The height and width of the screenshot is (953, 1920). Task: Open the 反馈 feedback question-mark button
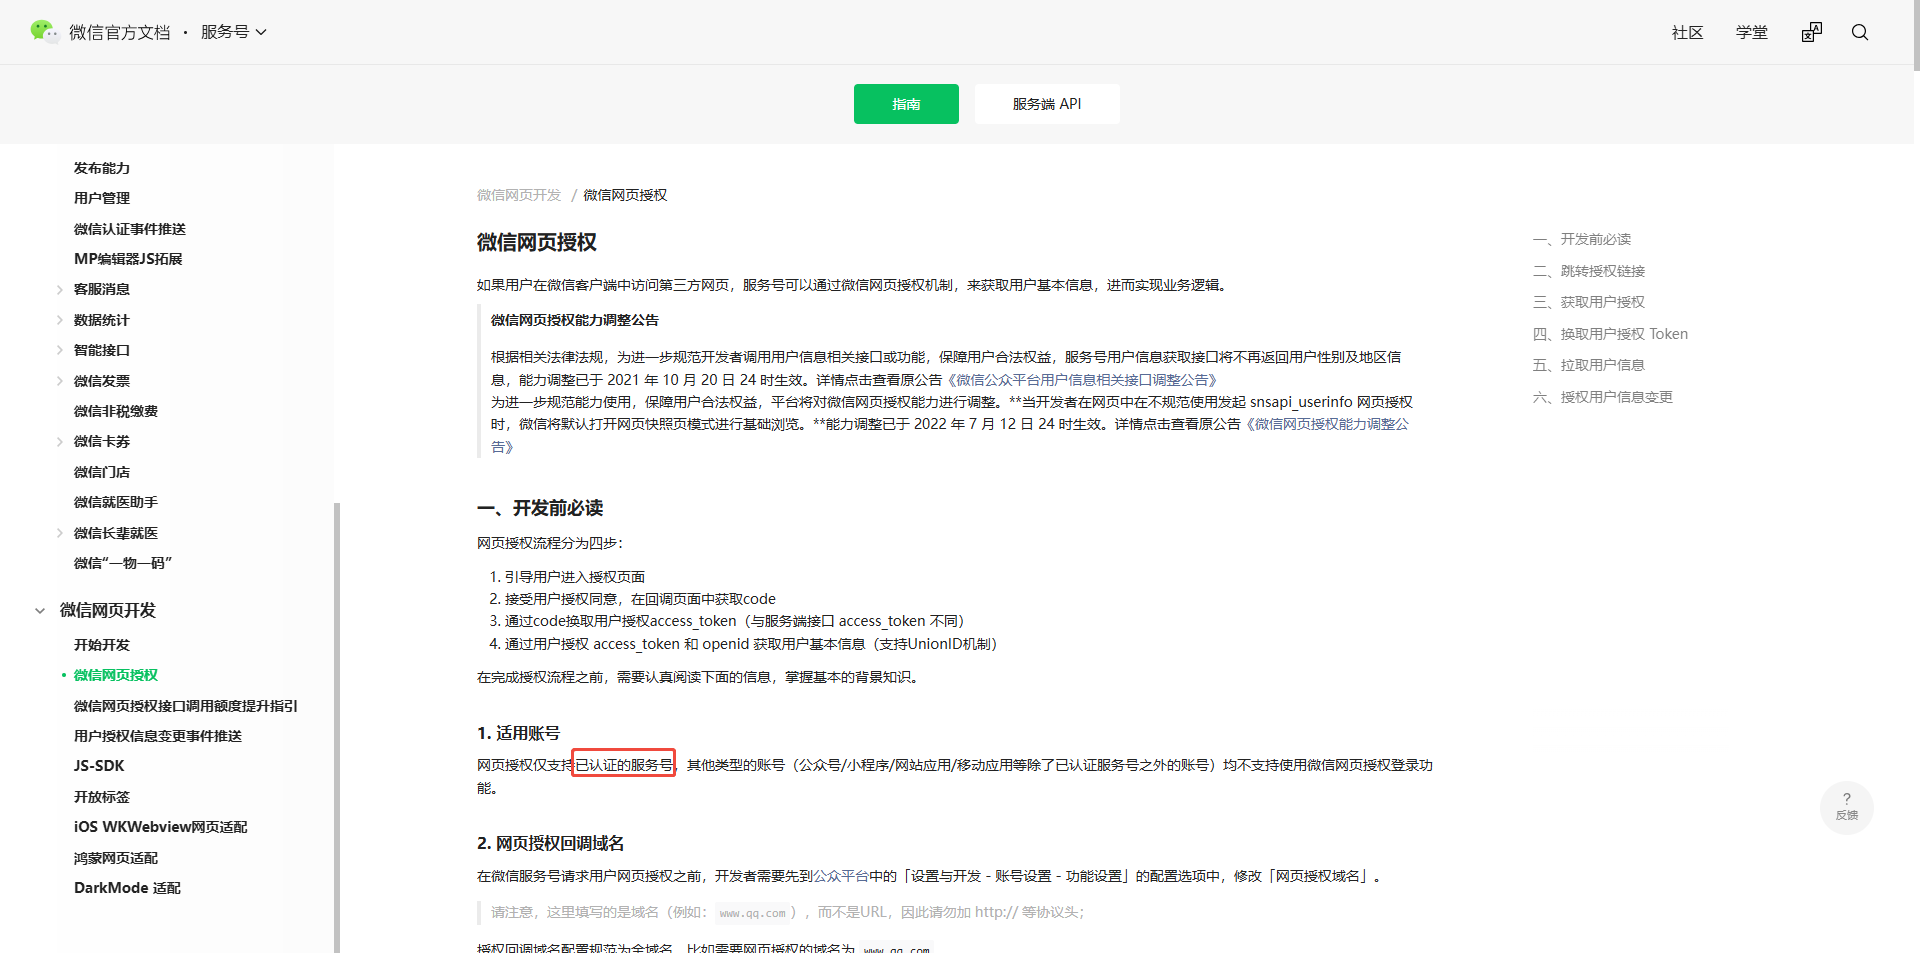1846,807
